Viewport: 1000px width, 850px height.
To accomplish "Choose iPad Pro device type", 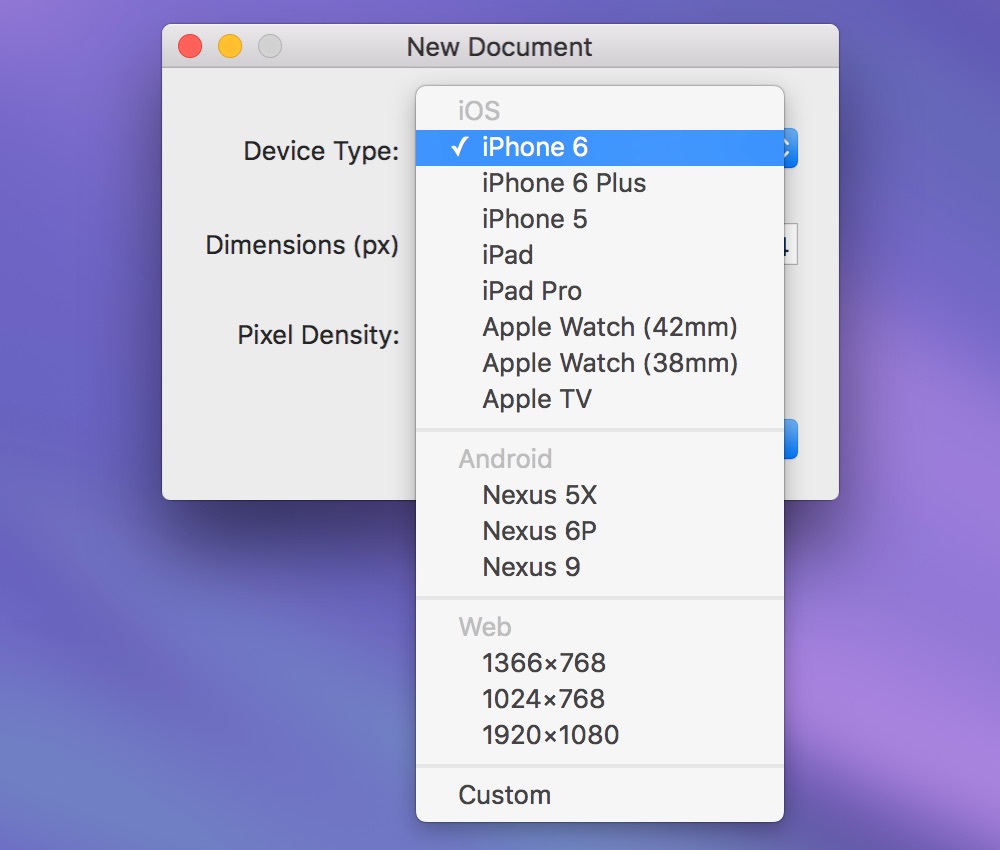I will [599, 291].
